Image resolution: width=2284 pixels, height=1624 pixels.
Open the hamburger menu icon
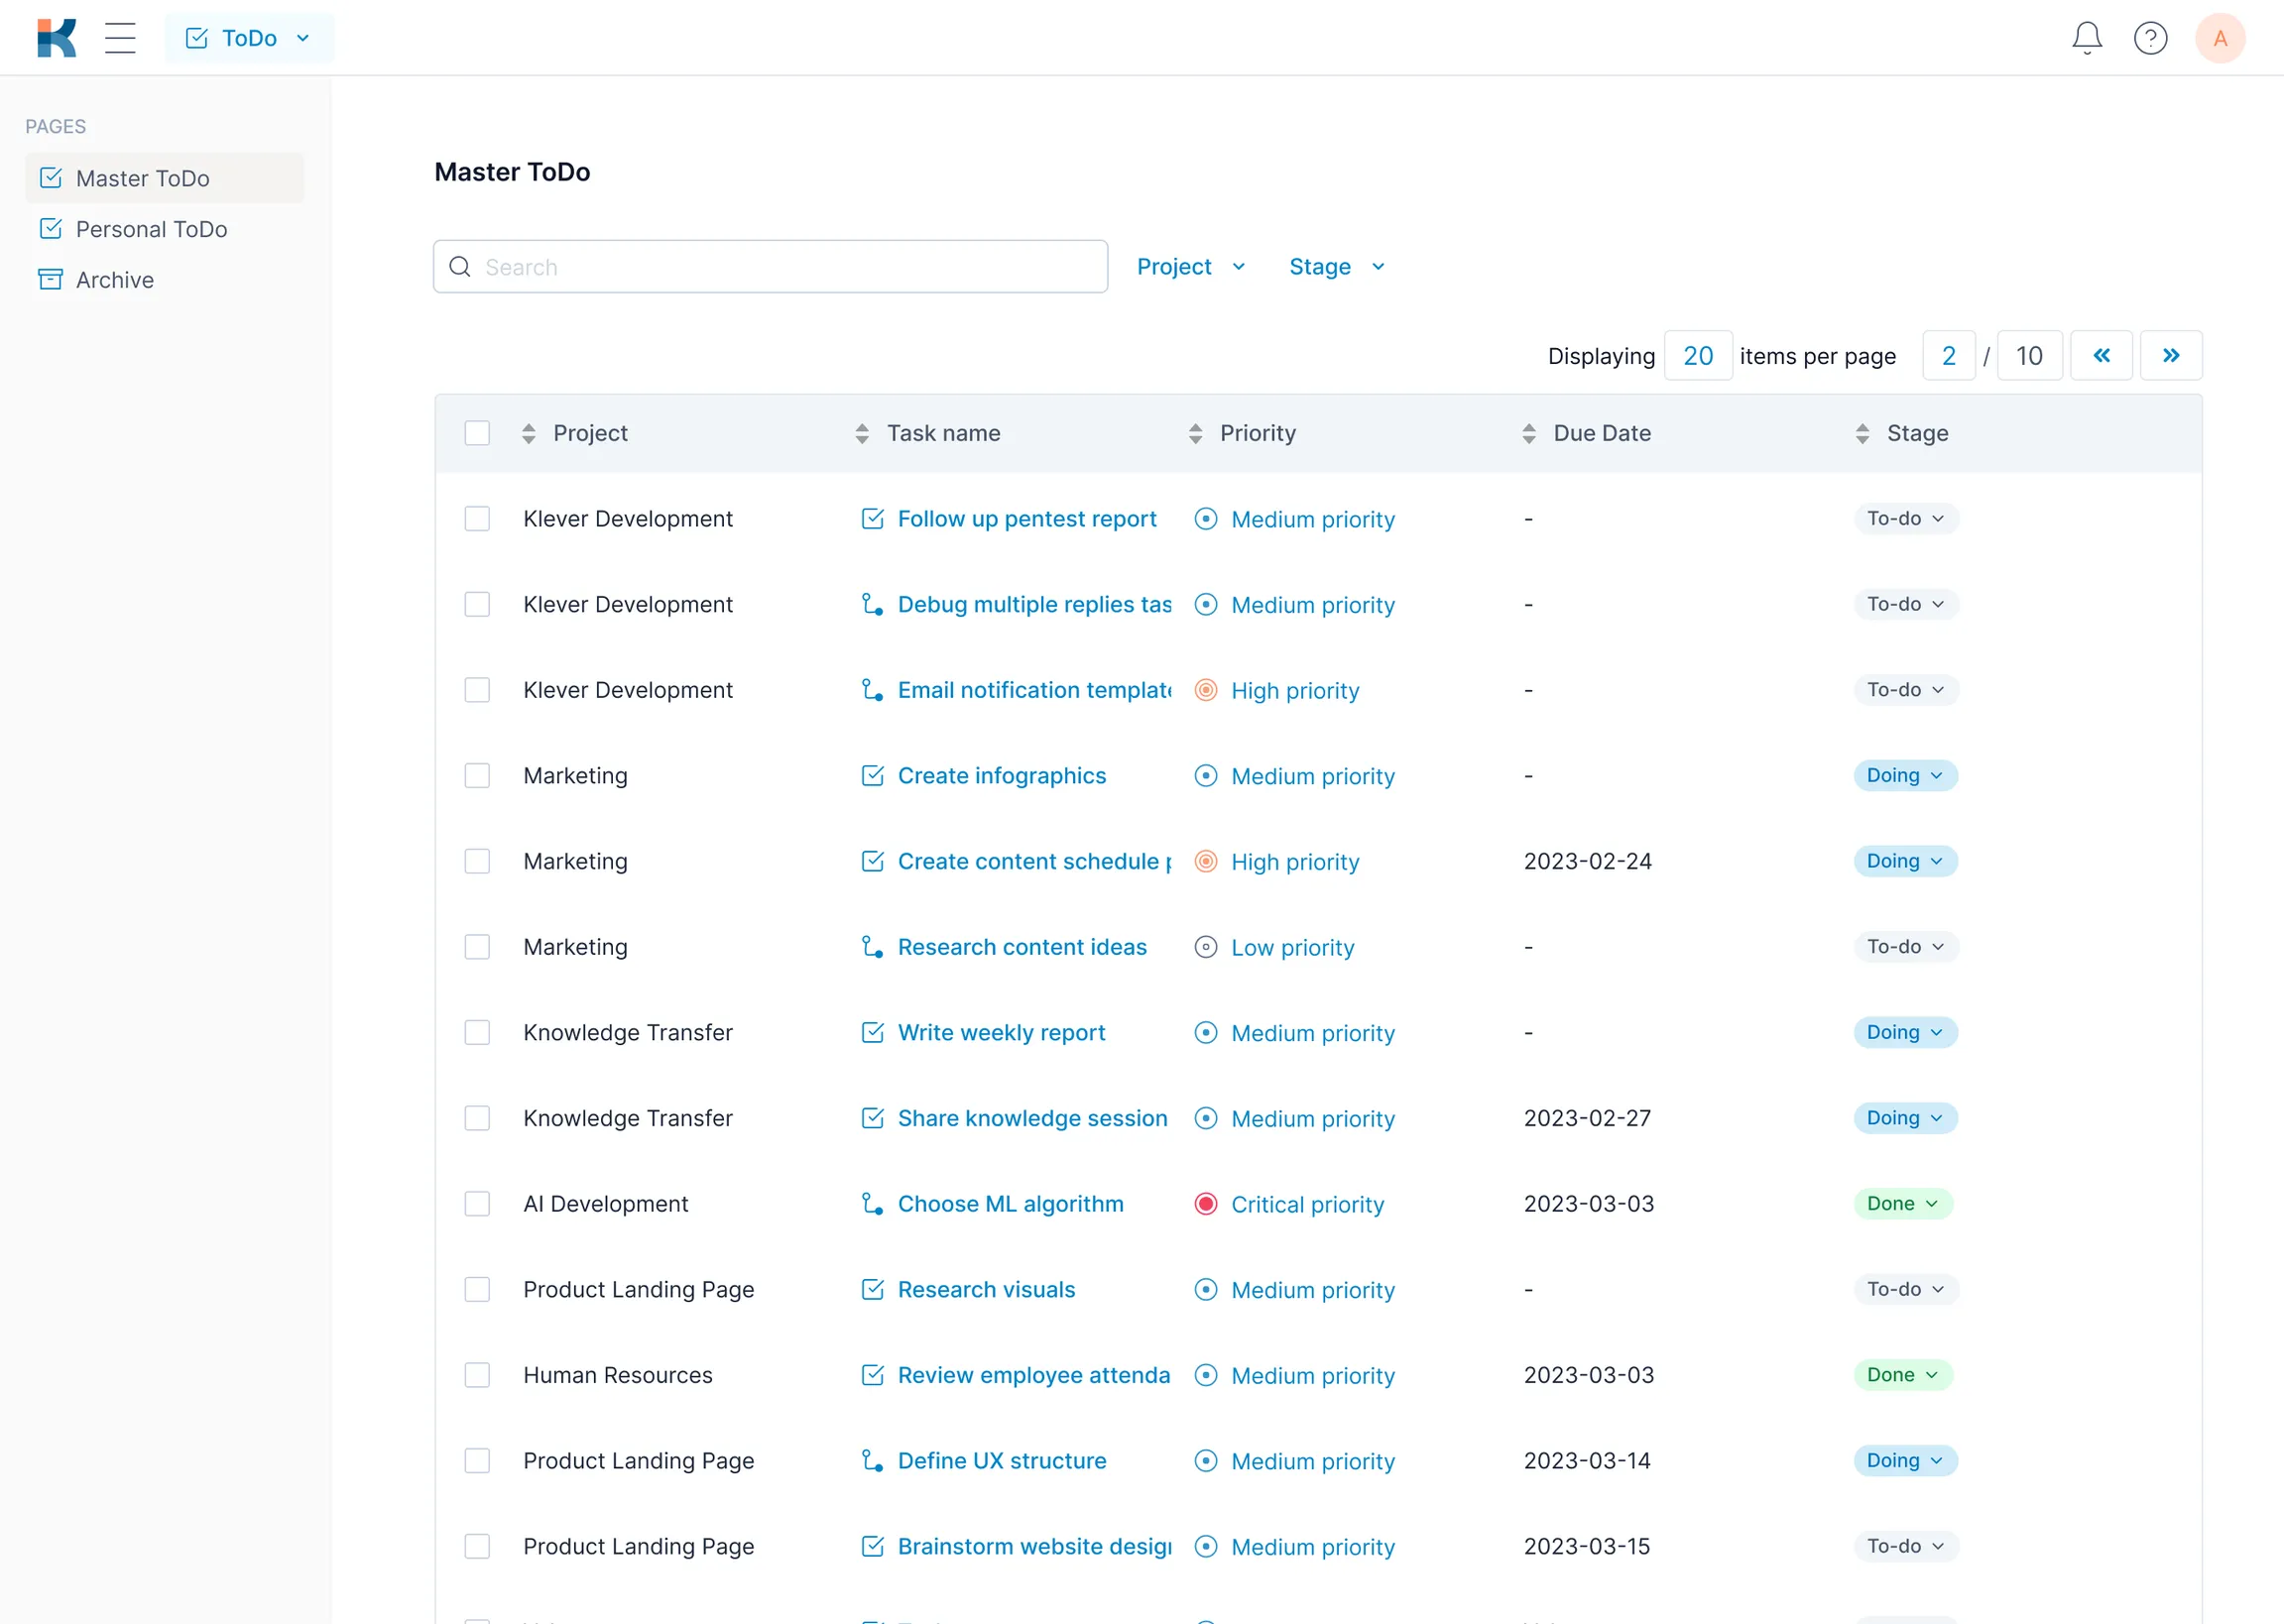click(x=120, y=37)
